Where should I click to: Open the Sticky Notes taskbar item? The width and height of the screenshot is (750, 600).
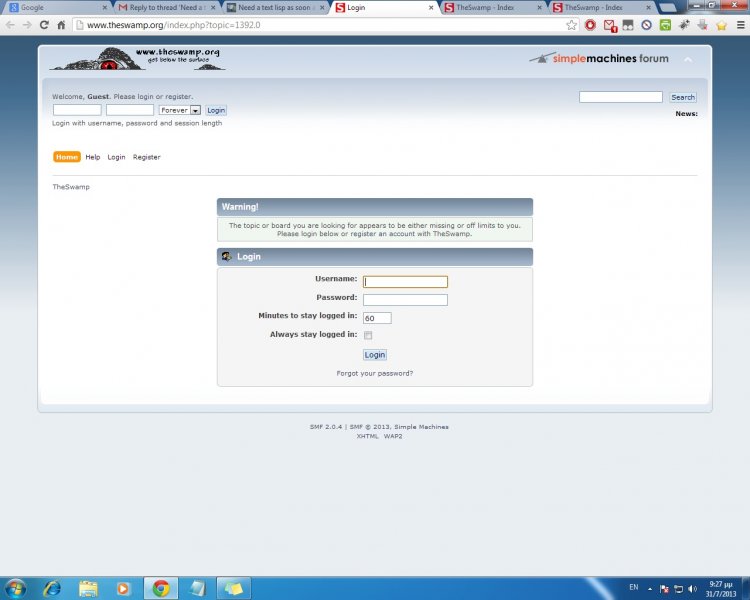point(234,588)
